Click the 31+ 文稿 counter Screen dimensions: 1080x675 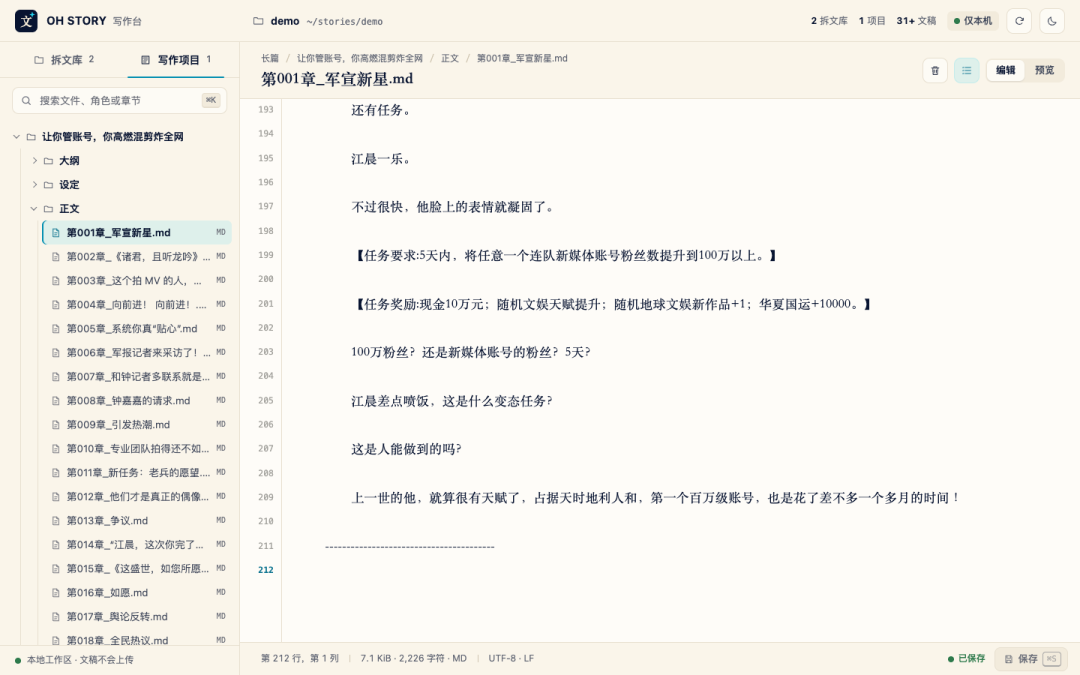pyautogui.click(x=916, y=21)
